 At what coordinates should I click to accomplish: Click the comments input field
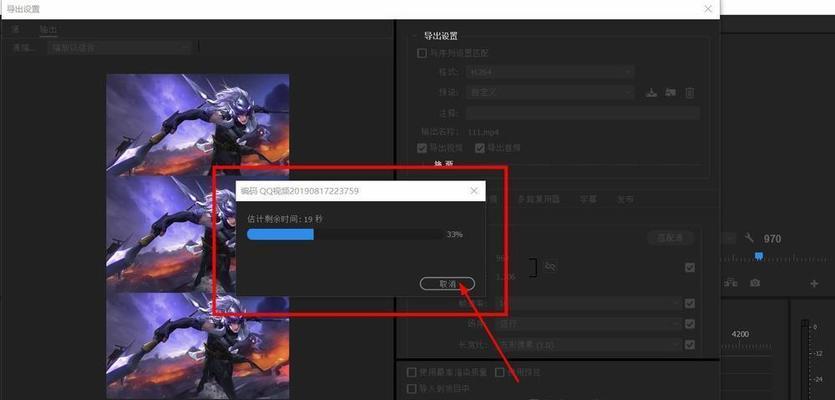(x=583, y=113)
